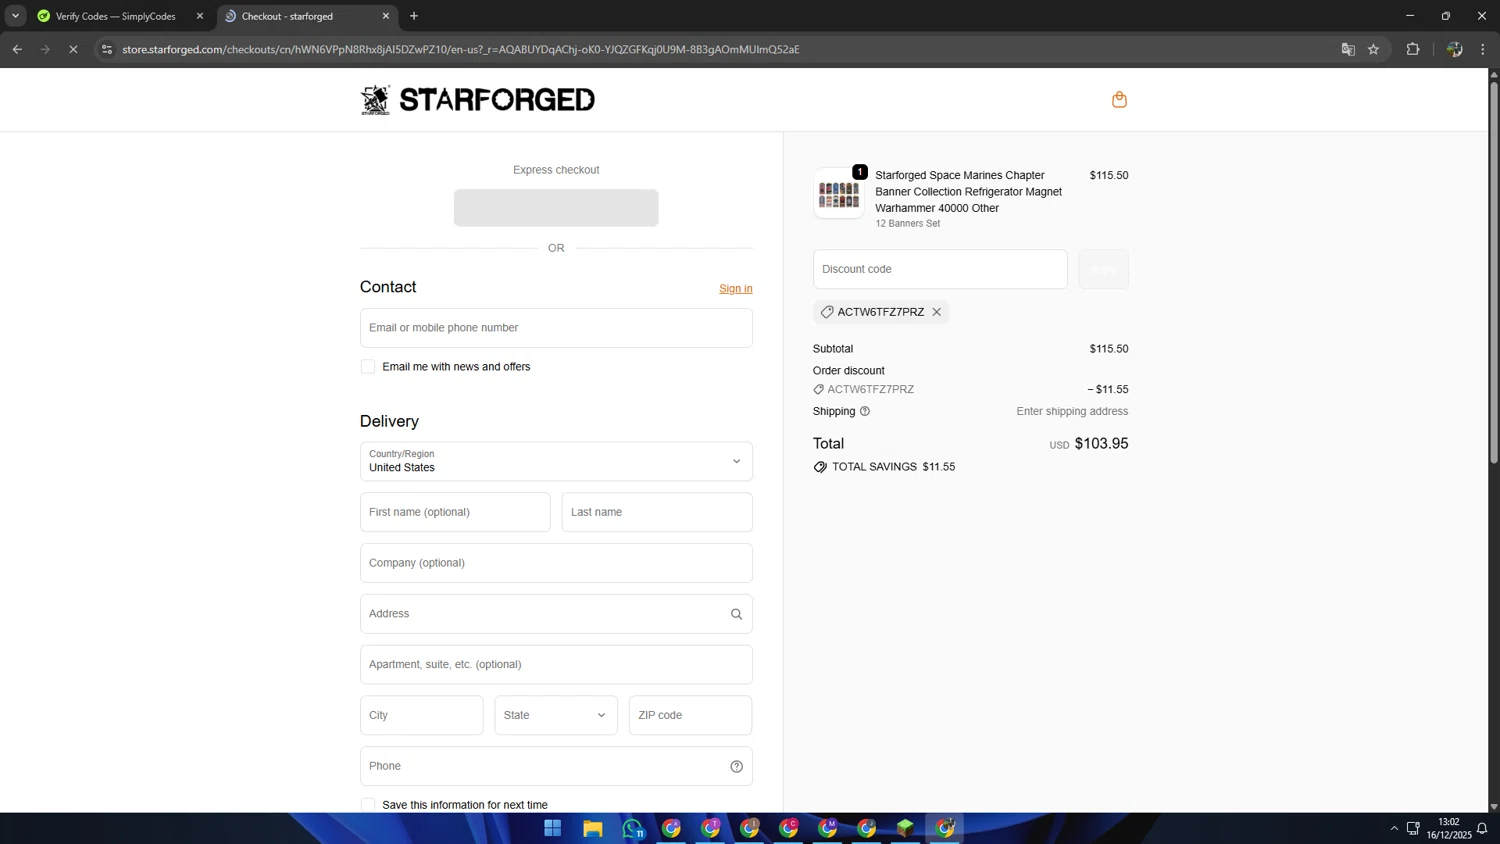Click the browser address bar URL
Image resolution: width=1500 pixels, height=844 pixels.
pyautogui.click(x=460, y=49)
